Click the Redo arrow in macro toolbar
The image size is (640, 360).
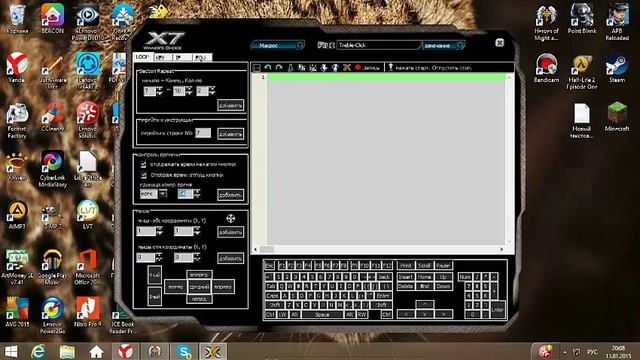[279, 67]
